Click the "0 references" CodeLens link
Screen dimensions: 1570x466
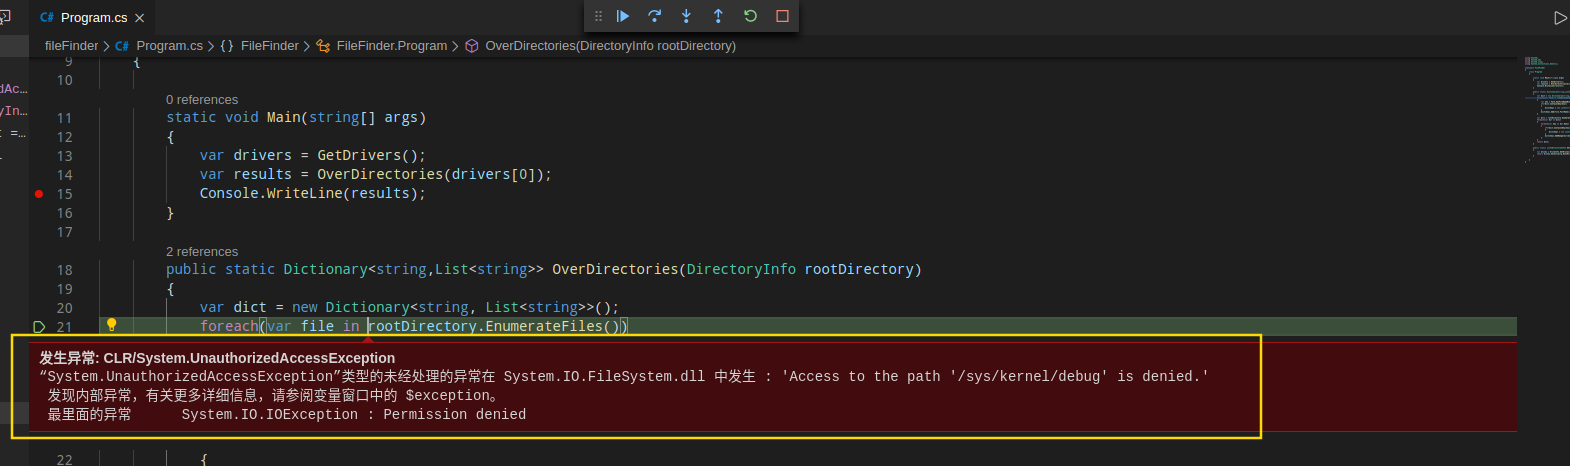coord(202,100)
